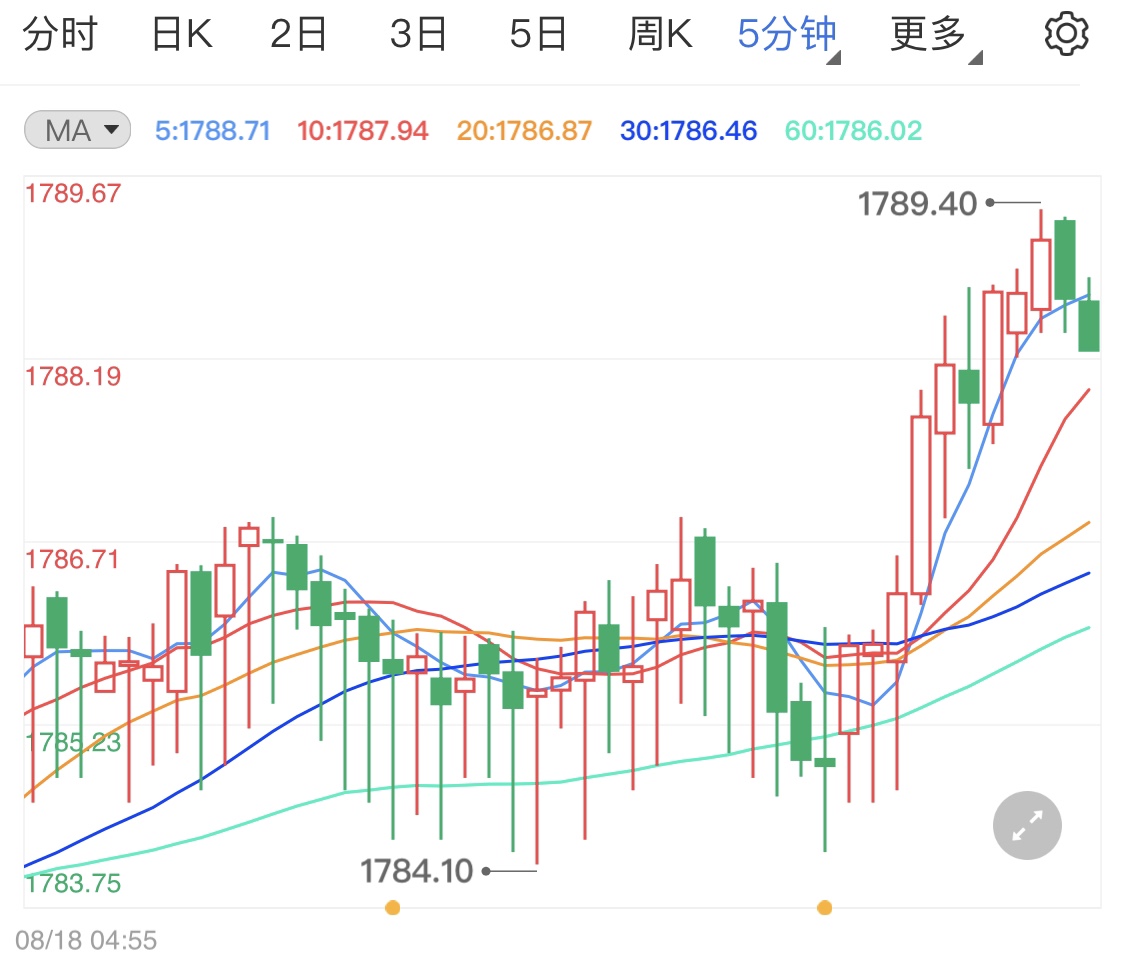The width and height of the screenshot is (1125, 959).
Task: Select the 3日 tab
Action: (418, 34)
